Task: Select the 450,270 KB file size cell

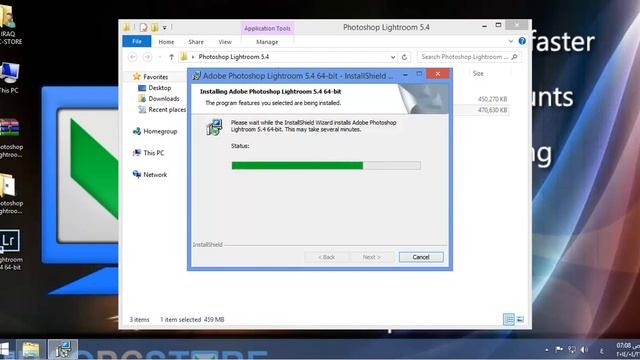Action: (492, 99)
